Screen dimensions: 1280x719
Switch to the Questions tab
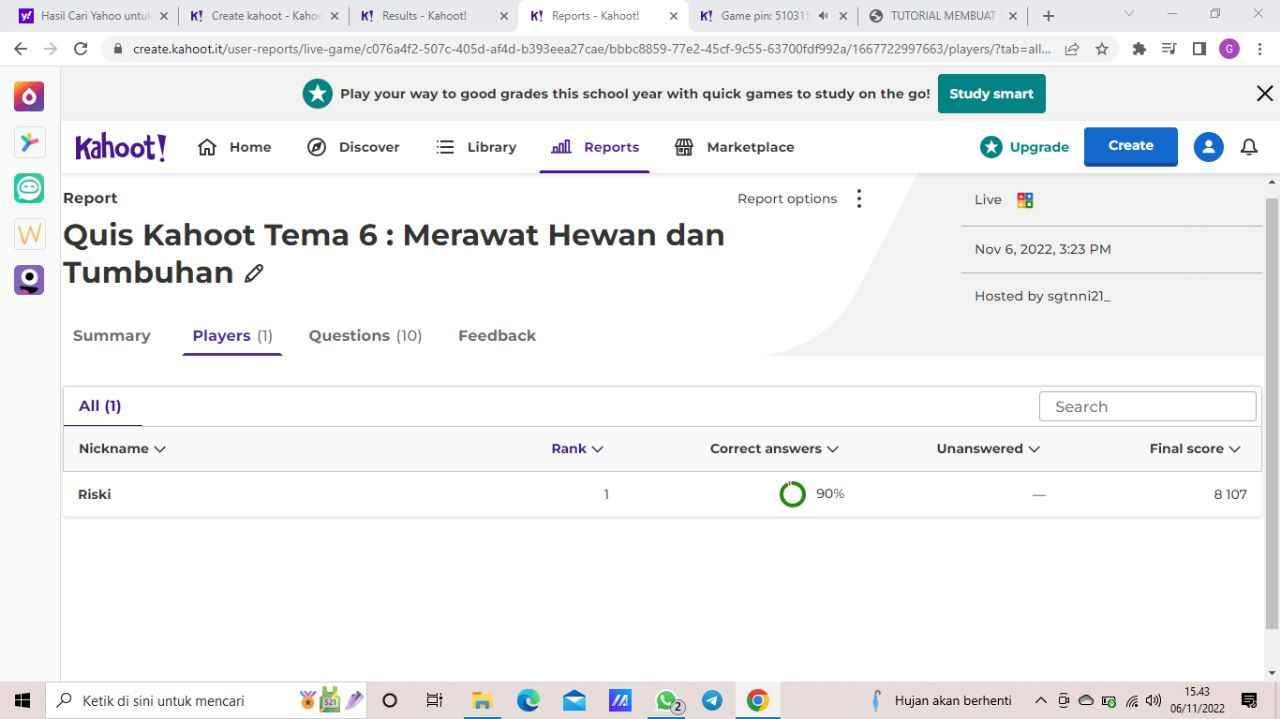click(x=365, y=336)
